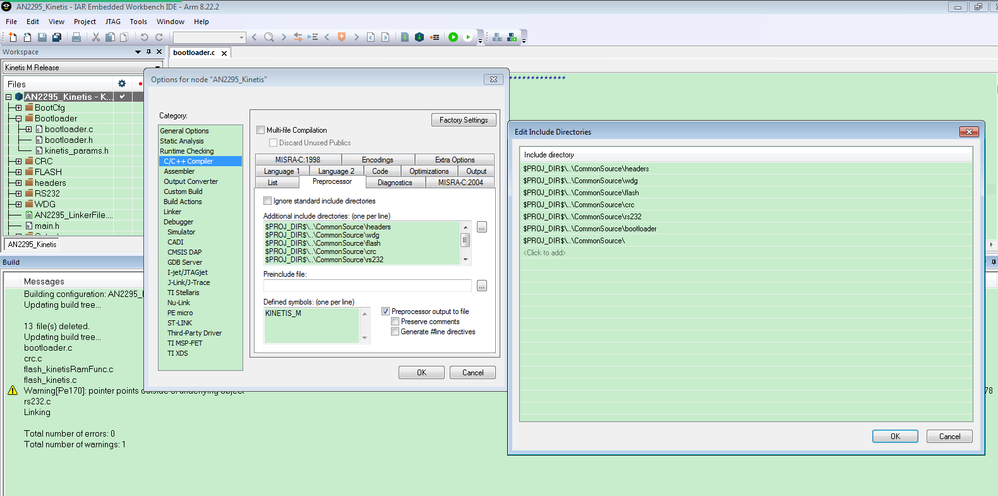Expand the FLASH folder
998x496 pixels.
pyautogui.click(x=19, y=172)
